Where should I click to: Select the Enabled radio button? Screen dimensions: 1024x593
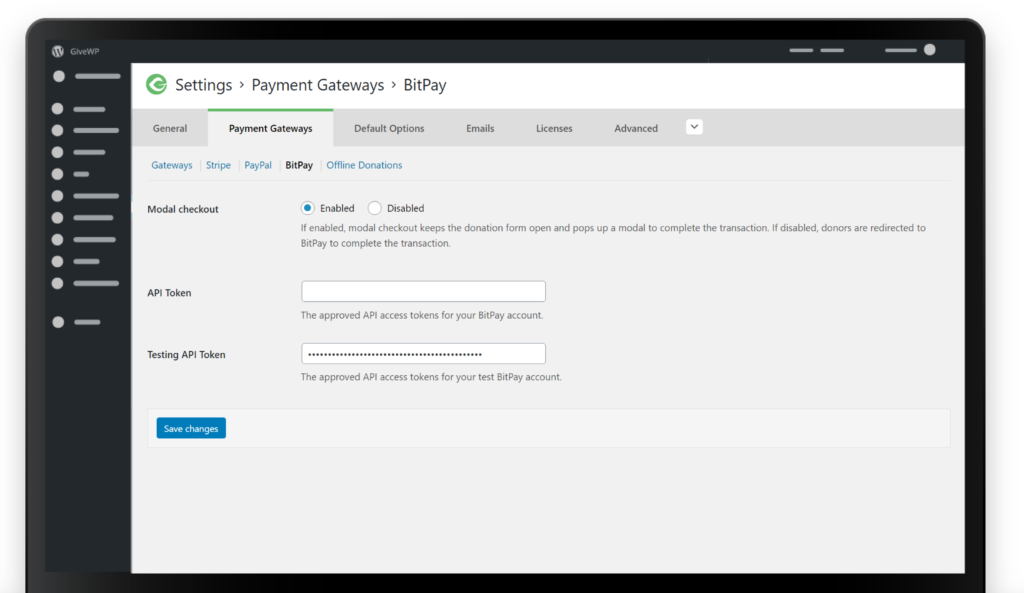(308, 208)
